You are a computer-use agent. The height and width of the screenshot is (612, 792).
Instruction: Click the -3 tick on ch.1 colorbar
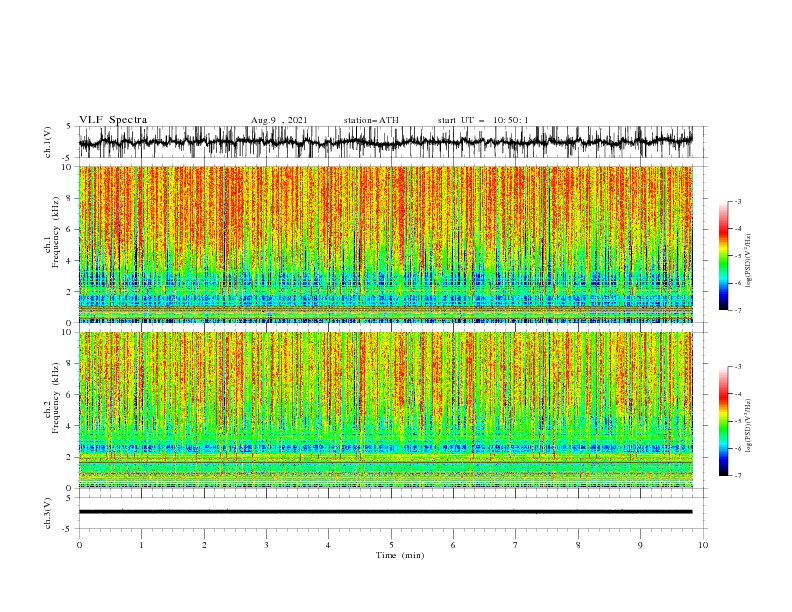(738, 201)
